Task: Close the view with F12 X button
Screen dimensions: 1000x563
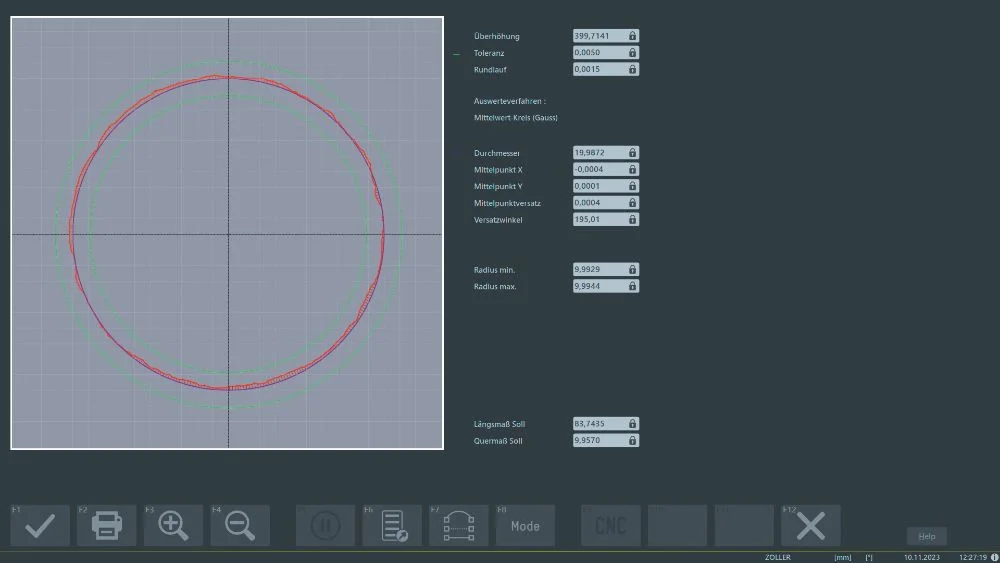Action: (x=810, y=525)
